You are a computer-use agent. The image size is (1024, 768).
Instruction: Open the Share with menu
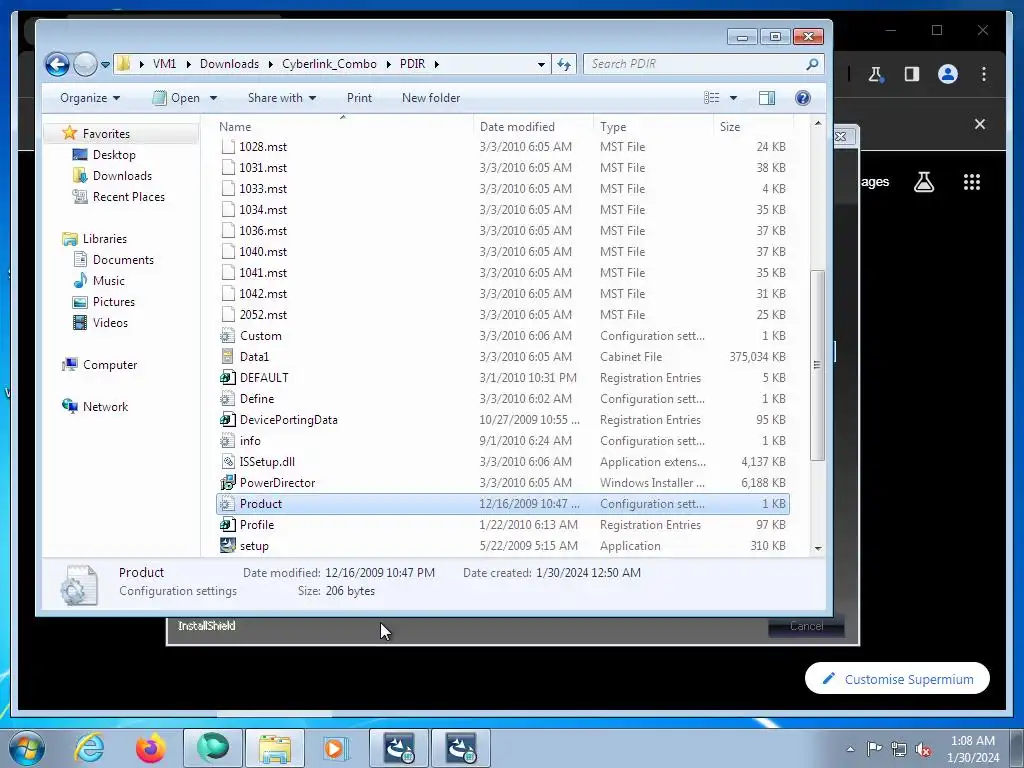point(281,98)
